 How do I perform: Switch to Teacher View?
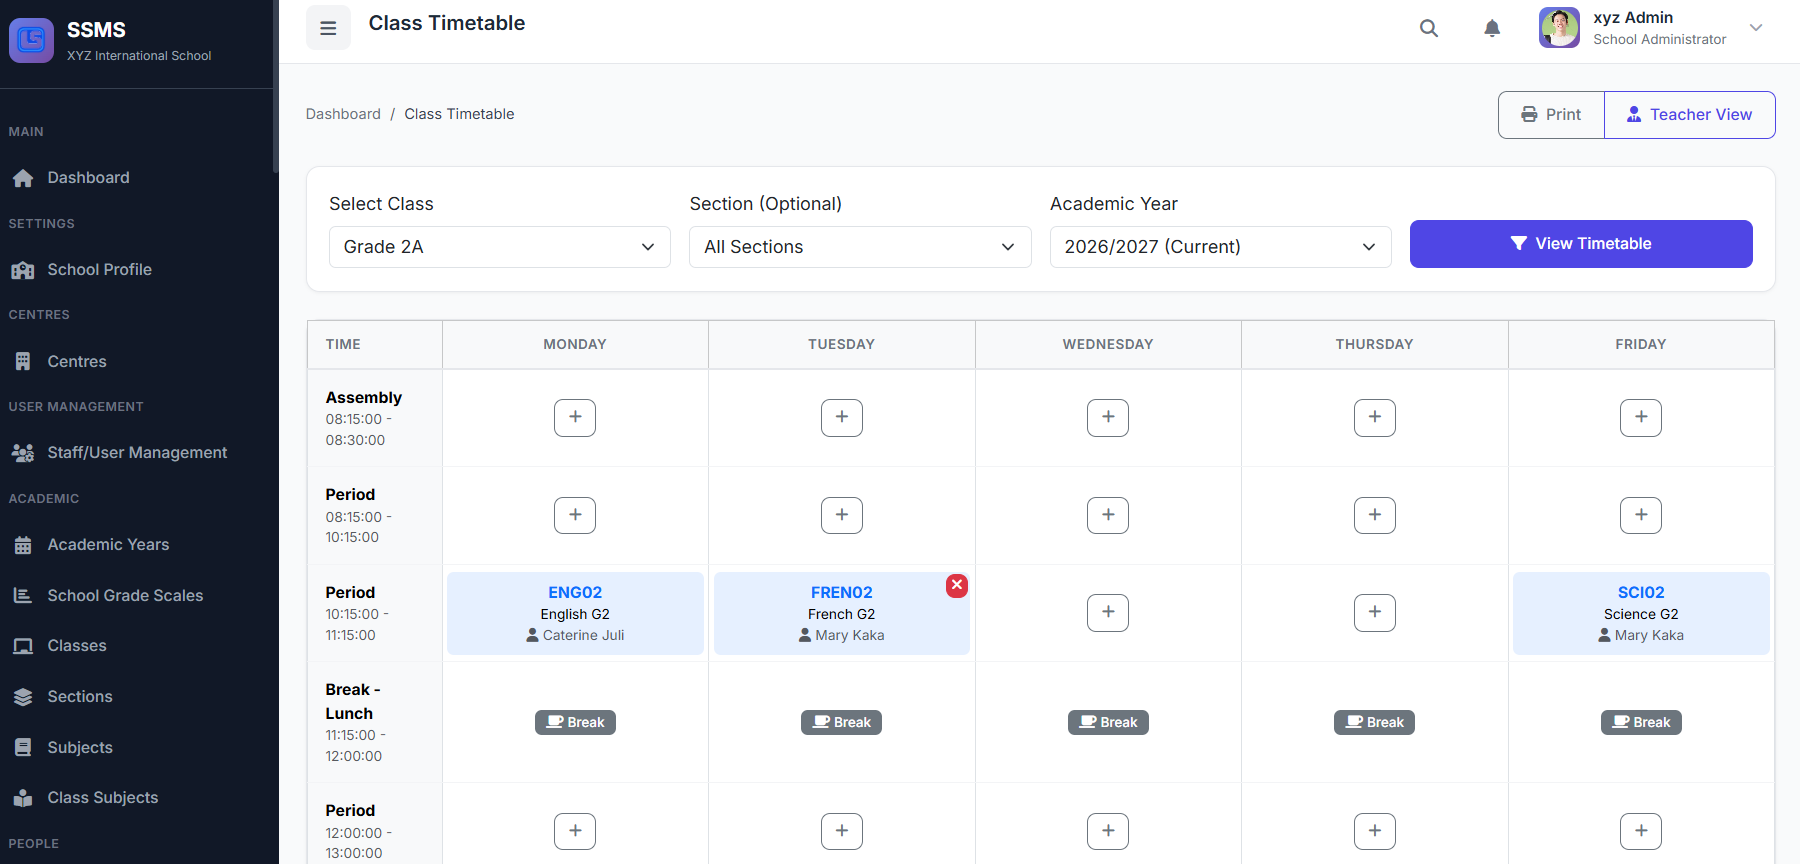[x=1689, y=115]
